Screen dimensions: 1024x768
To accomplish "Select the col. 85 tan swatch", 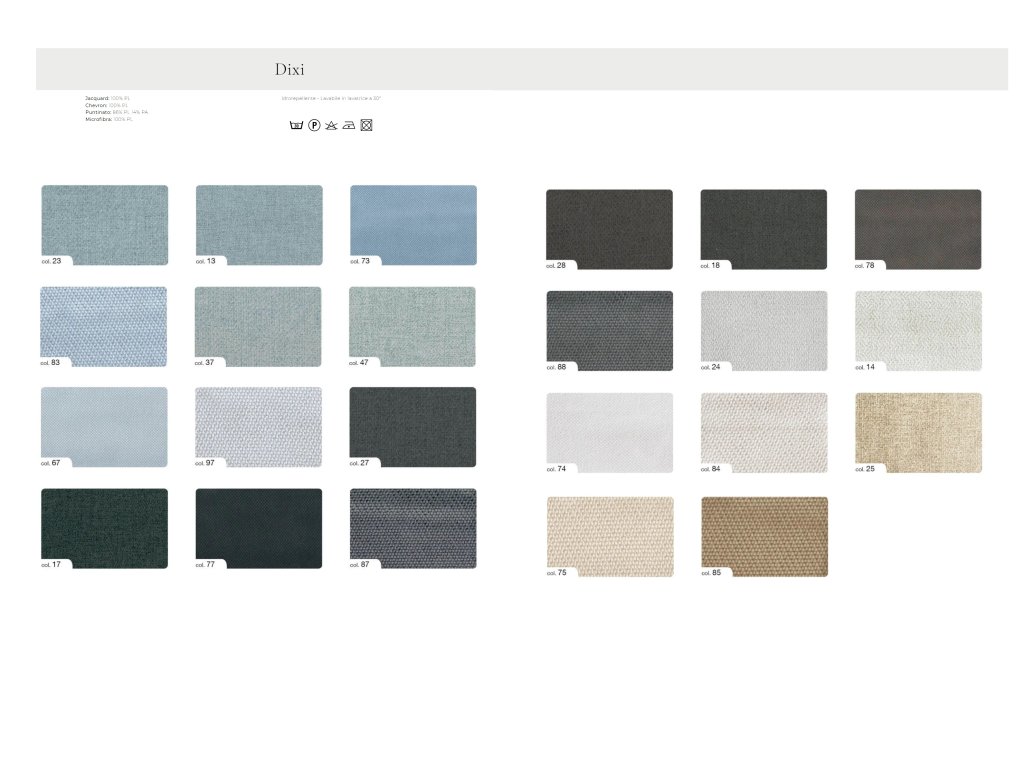I will coord(764,536).
